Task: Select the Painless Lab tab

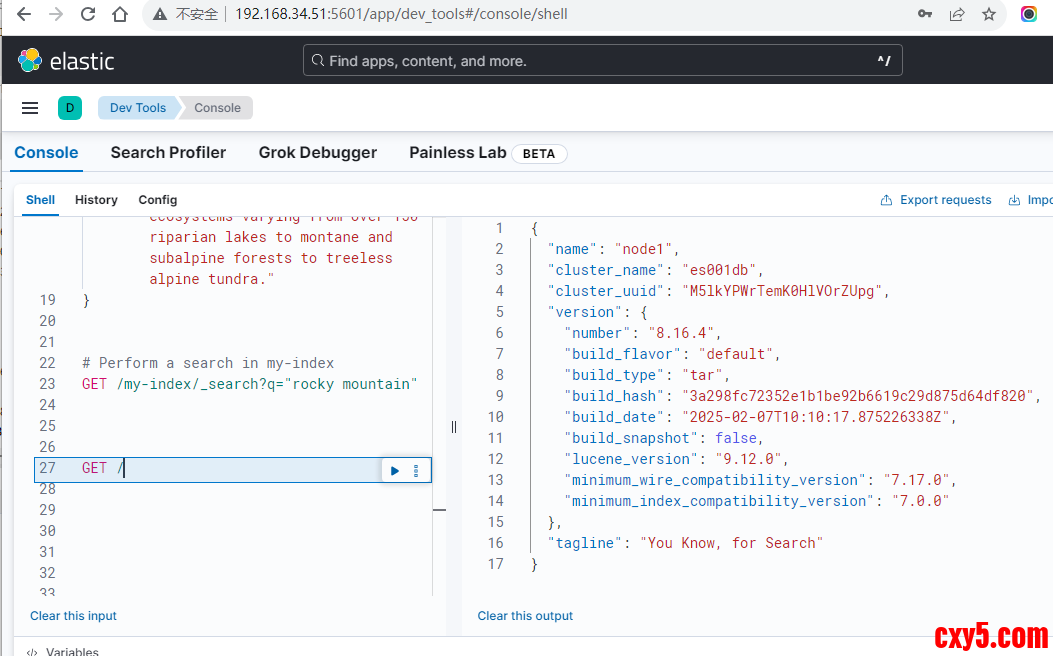Action: tap(458, 153)
